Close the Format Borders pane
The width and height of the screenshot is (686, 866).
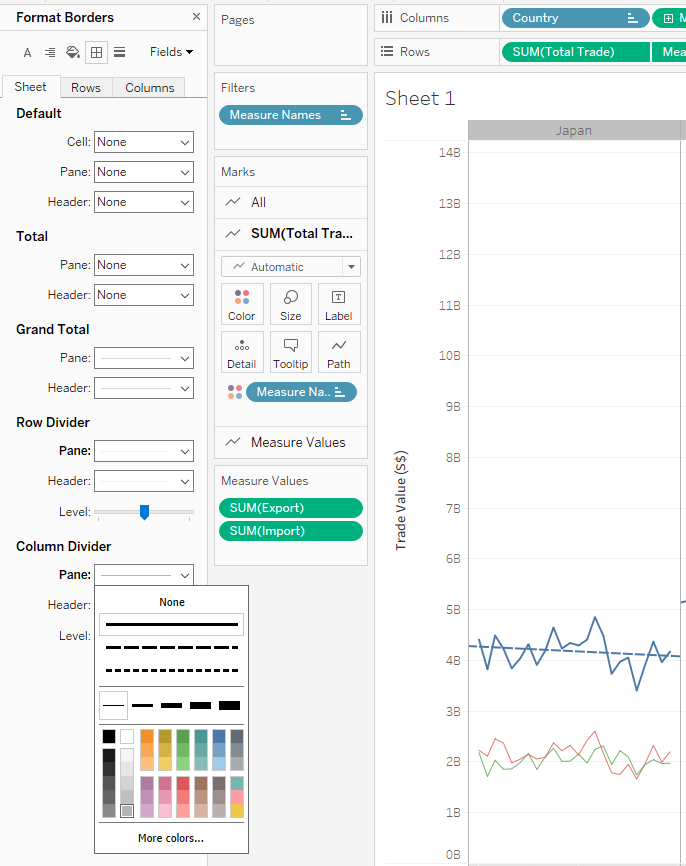pos(196,17)
